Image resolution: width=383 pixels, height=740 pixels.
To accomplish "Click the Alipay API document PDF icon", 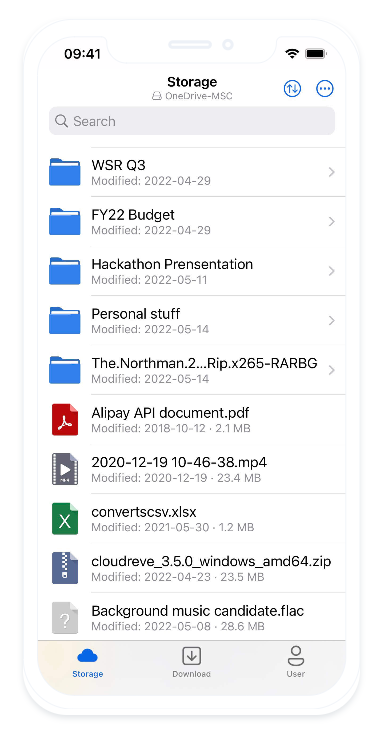I will click(65, 420).
